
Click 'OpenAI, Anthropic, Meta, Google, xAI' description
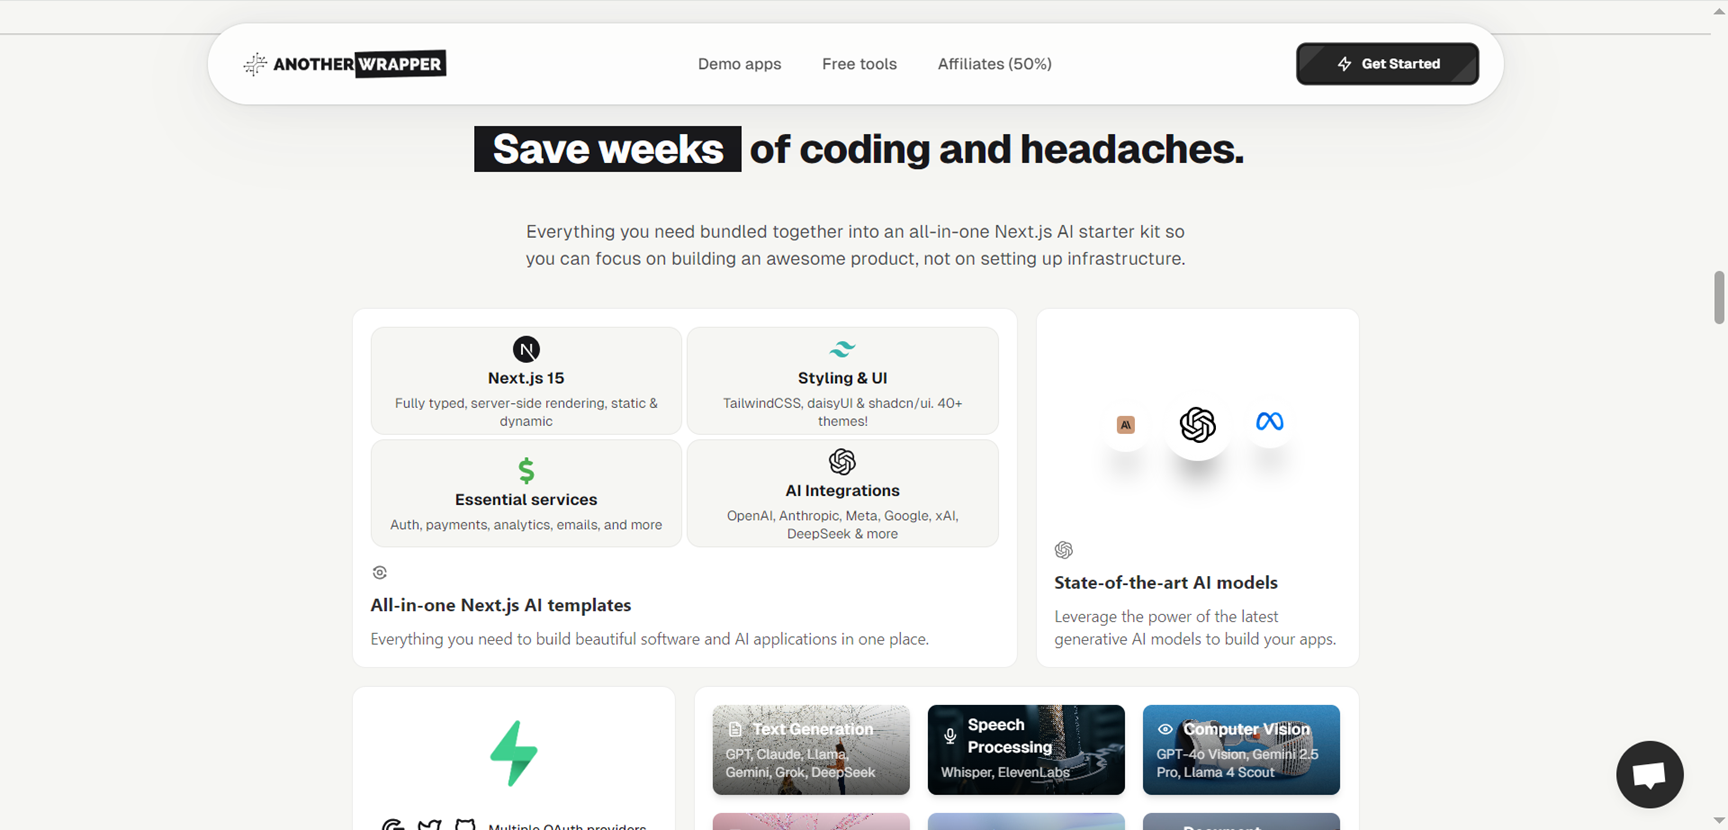click(x=842, y=525)
